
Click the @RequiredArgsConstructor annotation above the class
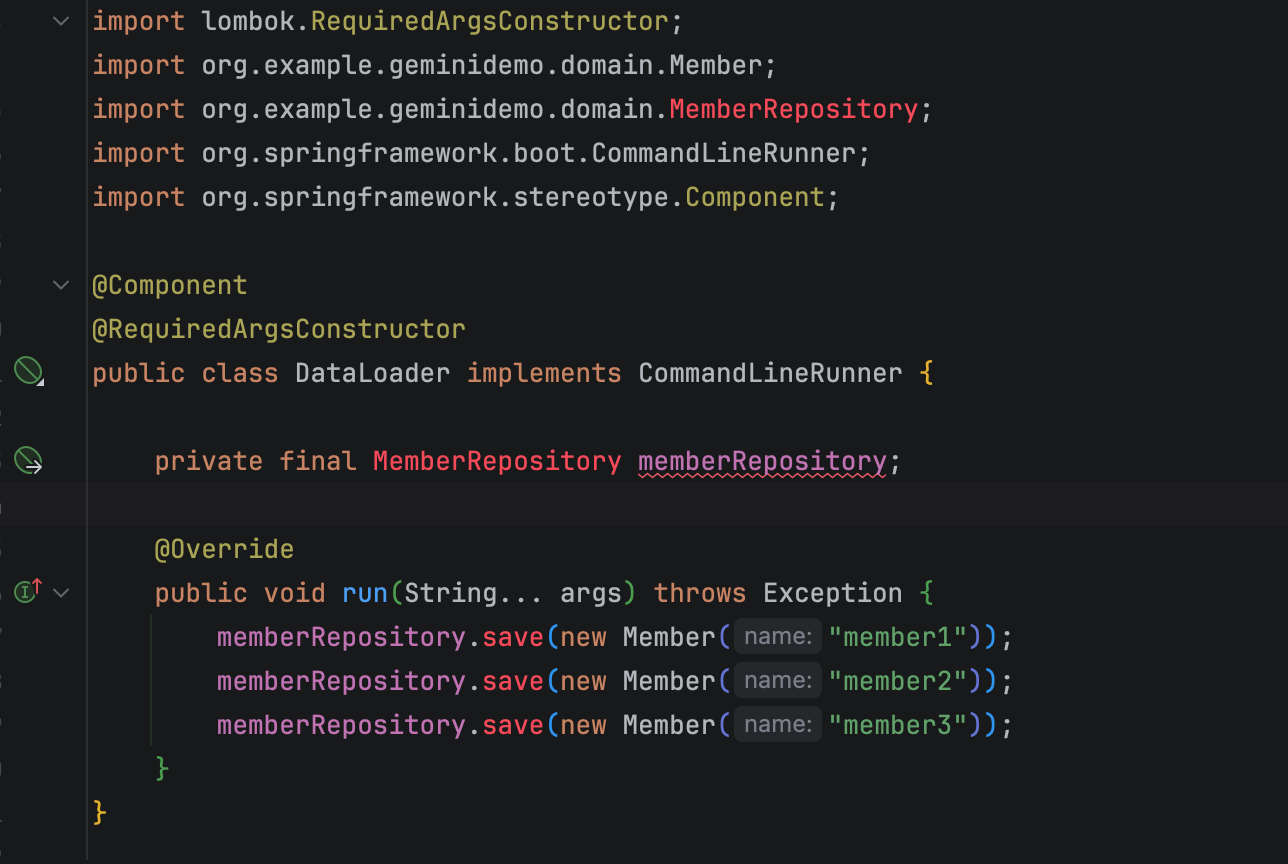279,329
